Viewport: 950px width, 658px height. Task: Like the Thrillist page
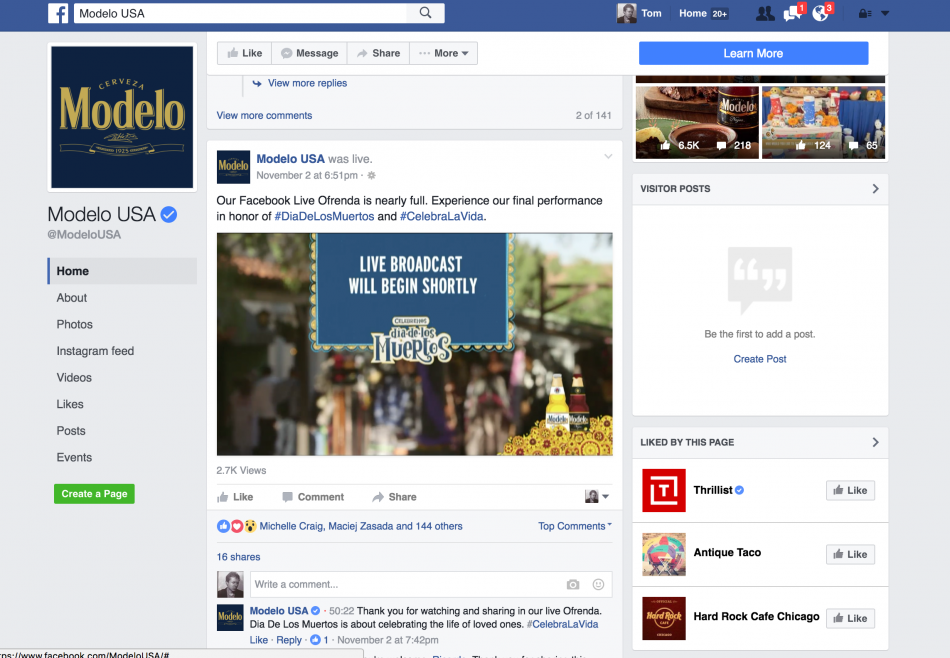[x=850, y=490]
